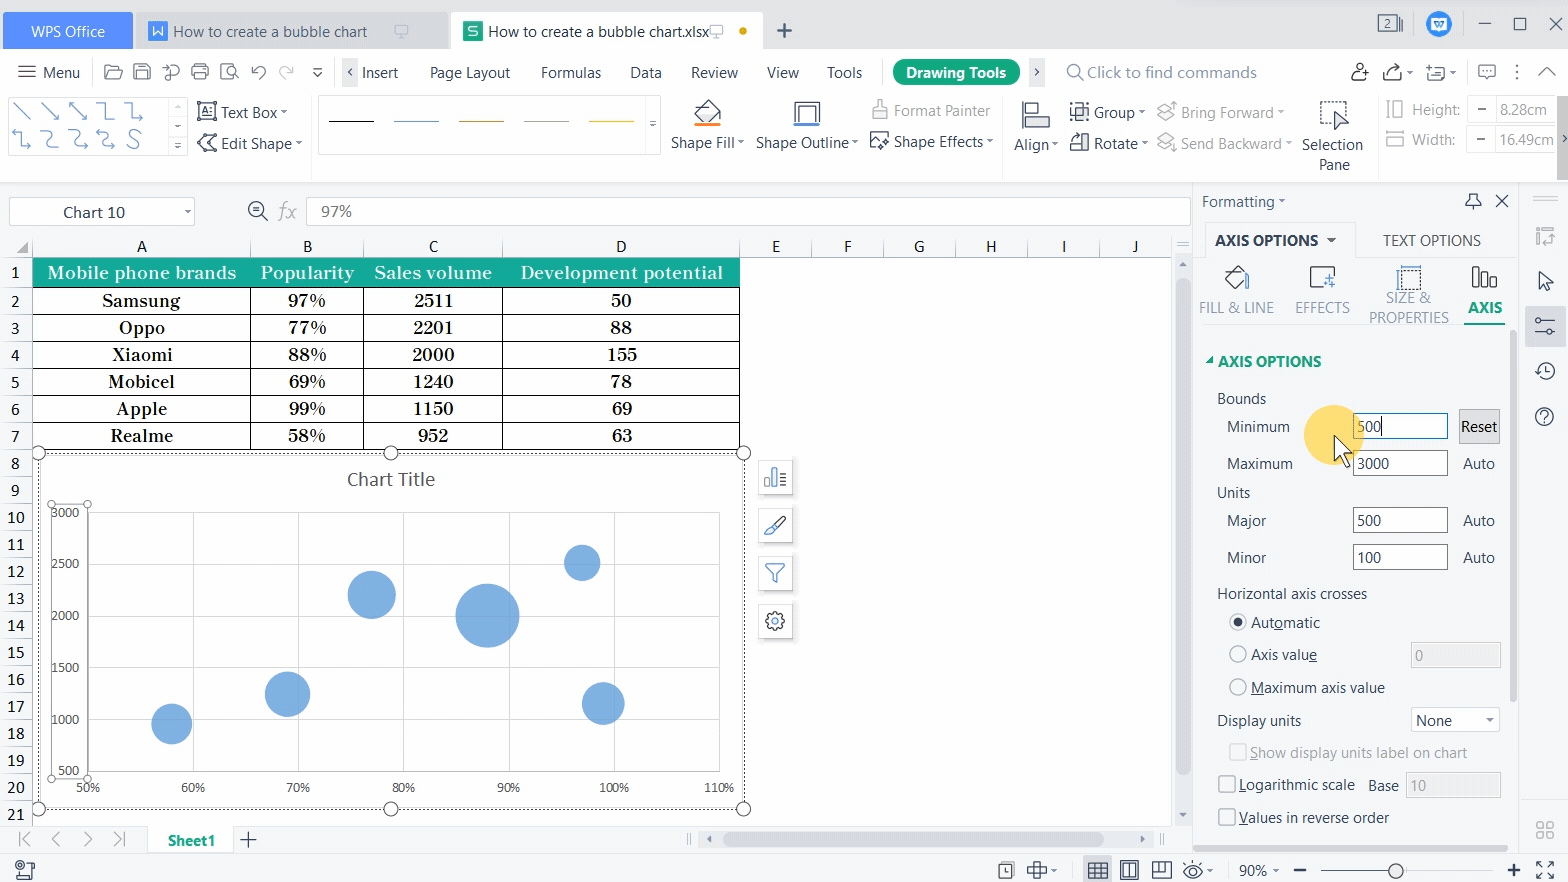
Task: Click the zoom slider handle
Action: click(1395, 870)
